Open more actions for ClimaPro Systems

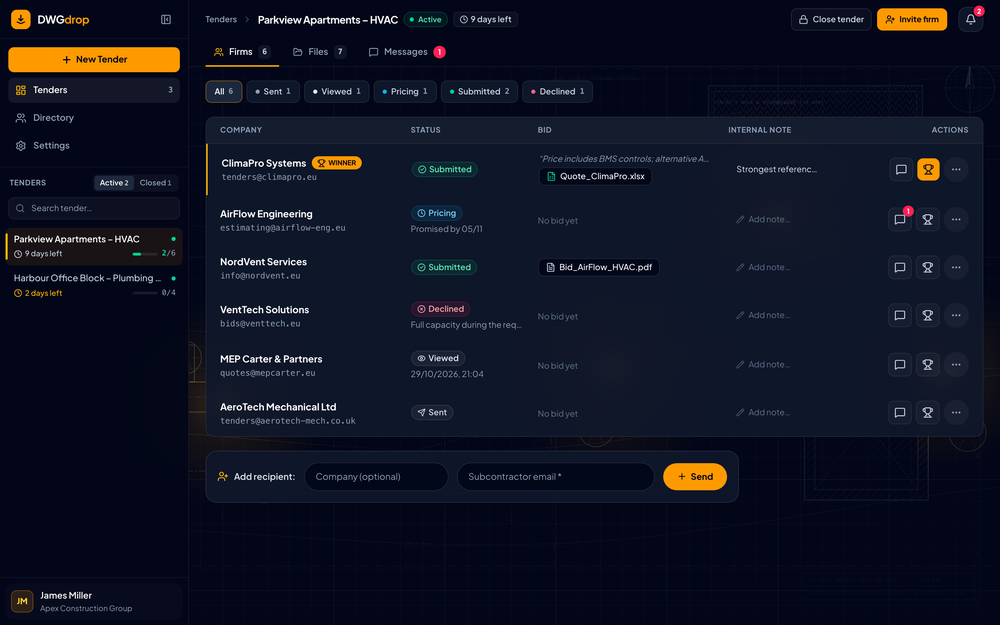click(955, 170)
